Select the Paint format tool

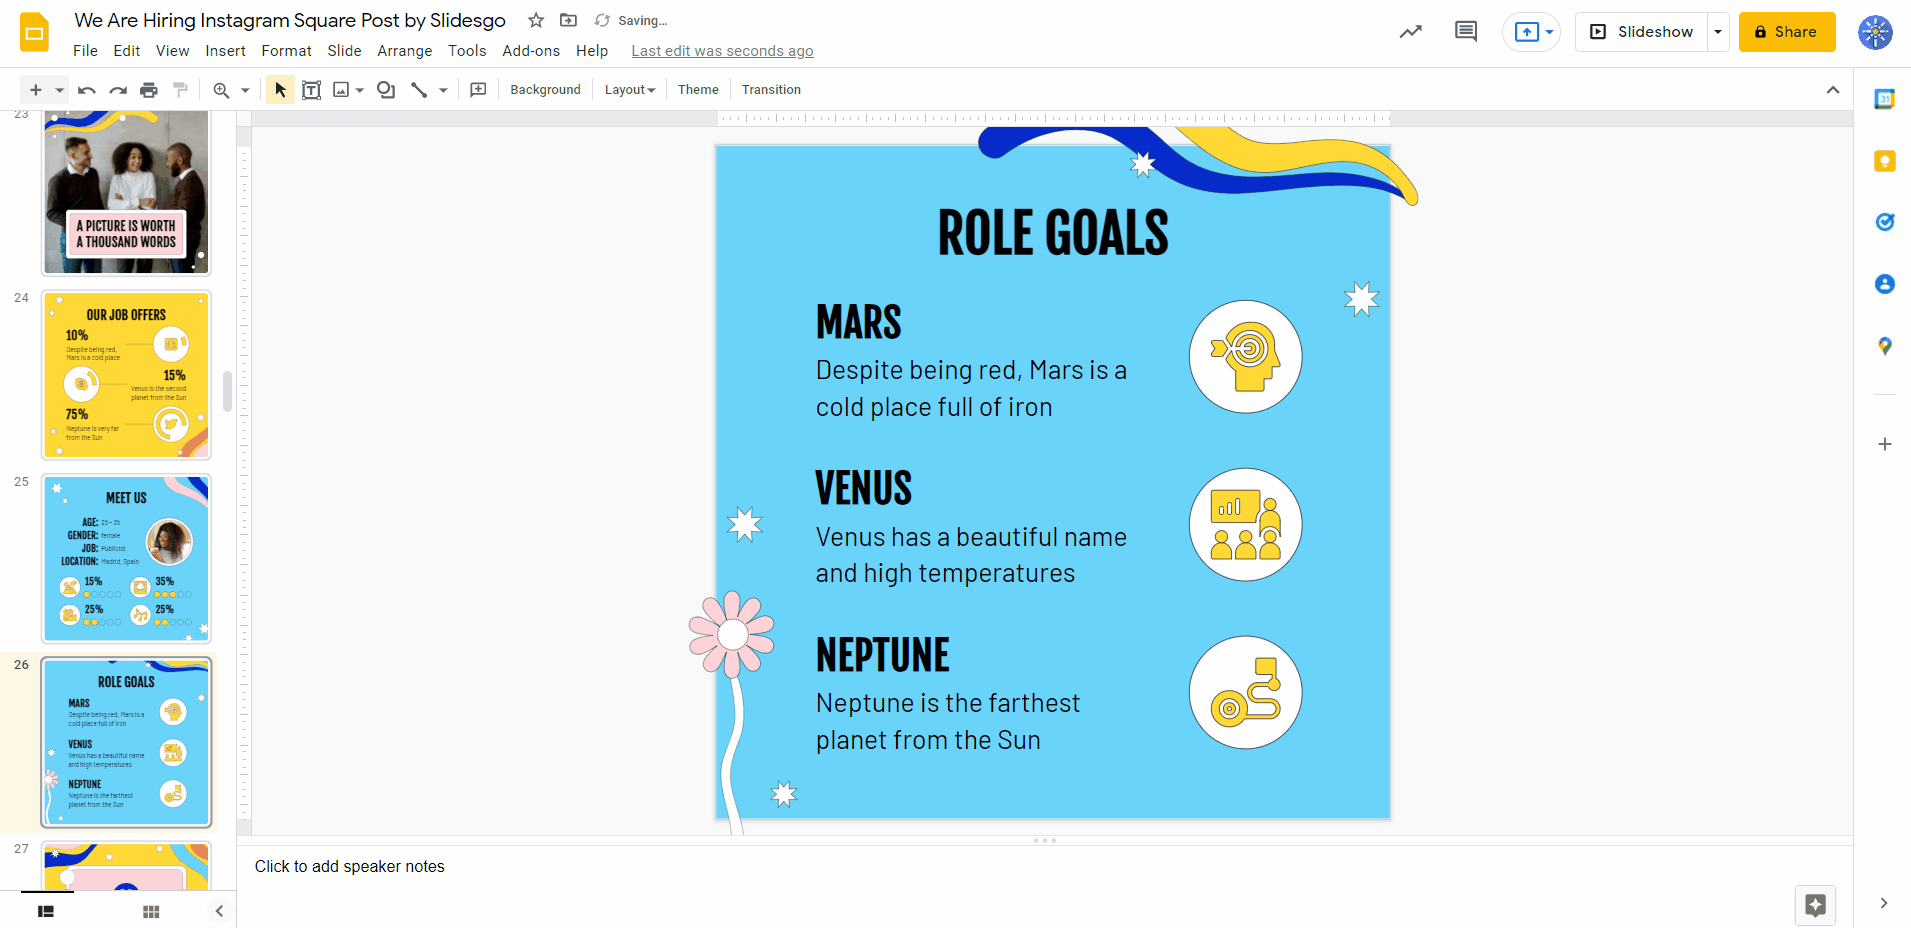(180, 90)
